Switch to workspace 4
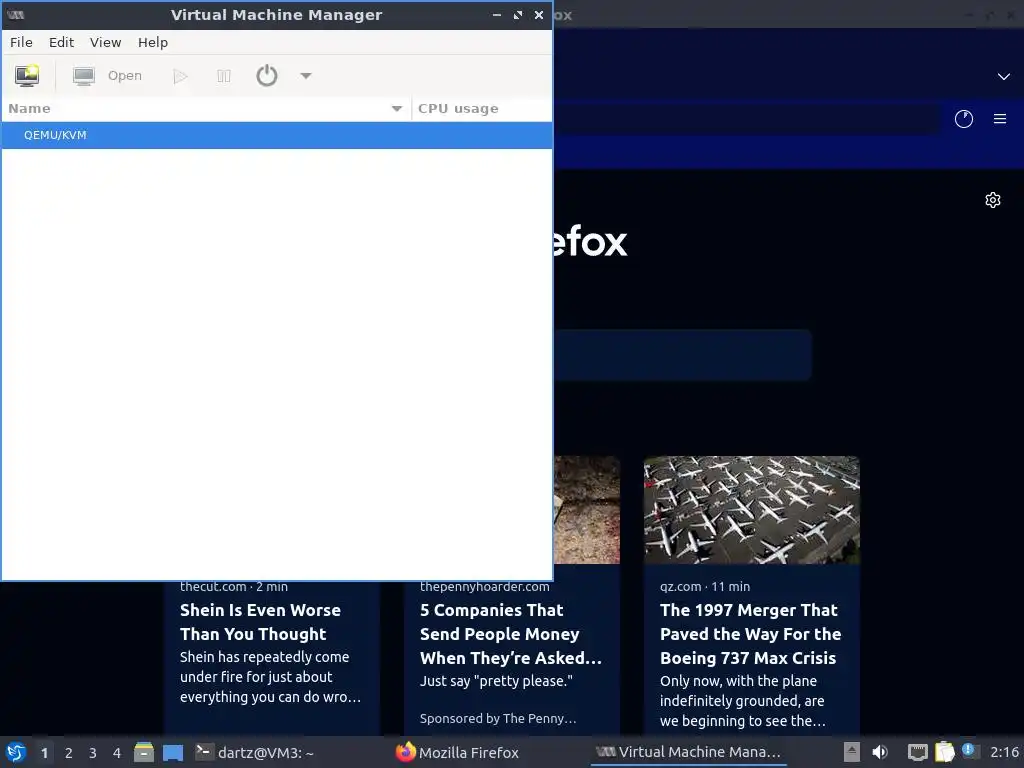This screenshot has width=1024, height=768. [x=117, y=753]
